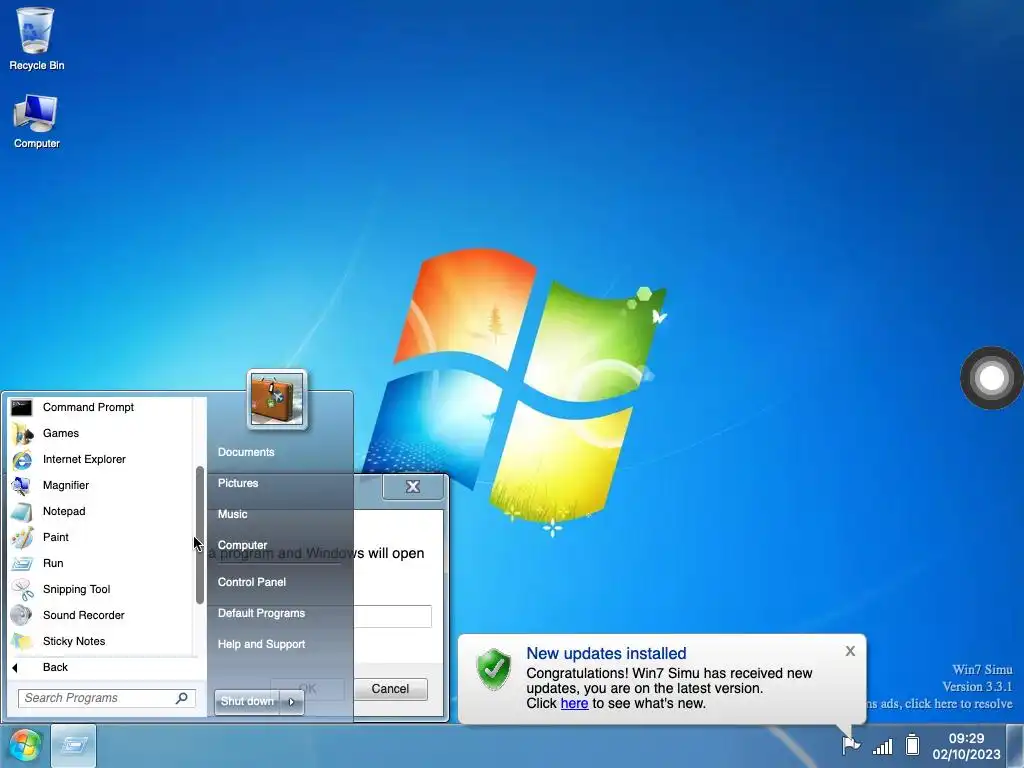Click the search magnifying glass icon

coord(182,698)
